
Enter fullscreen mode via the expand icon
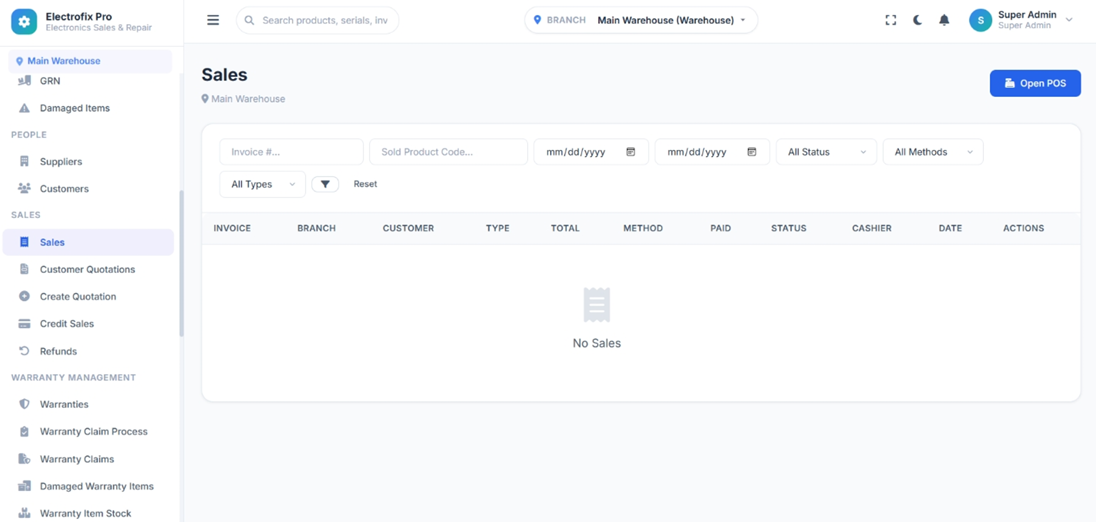890,20
